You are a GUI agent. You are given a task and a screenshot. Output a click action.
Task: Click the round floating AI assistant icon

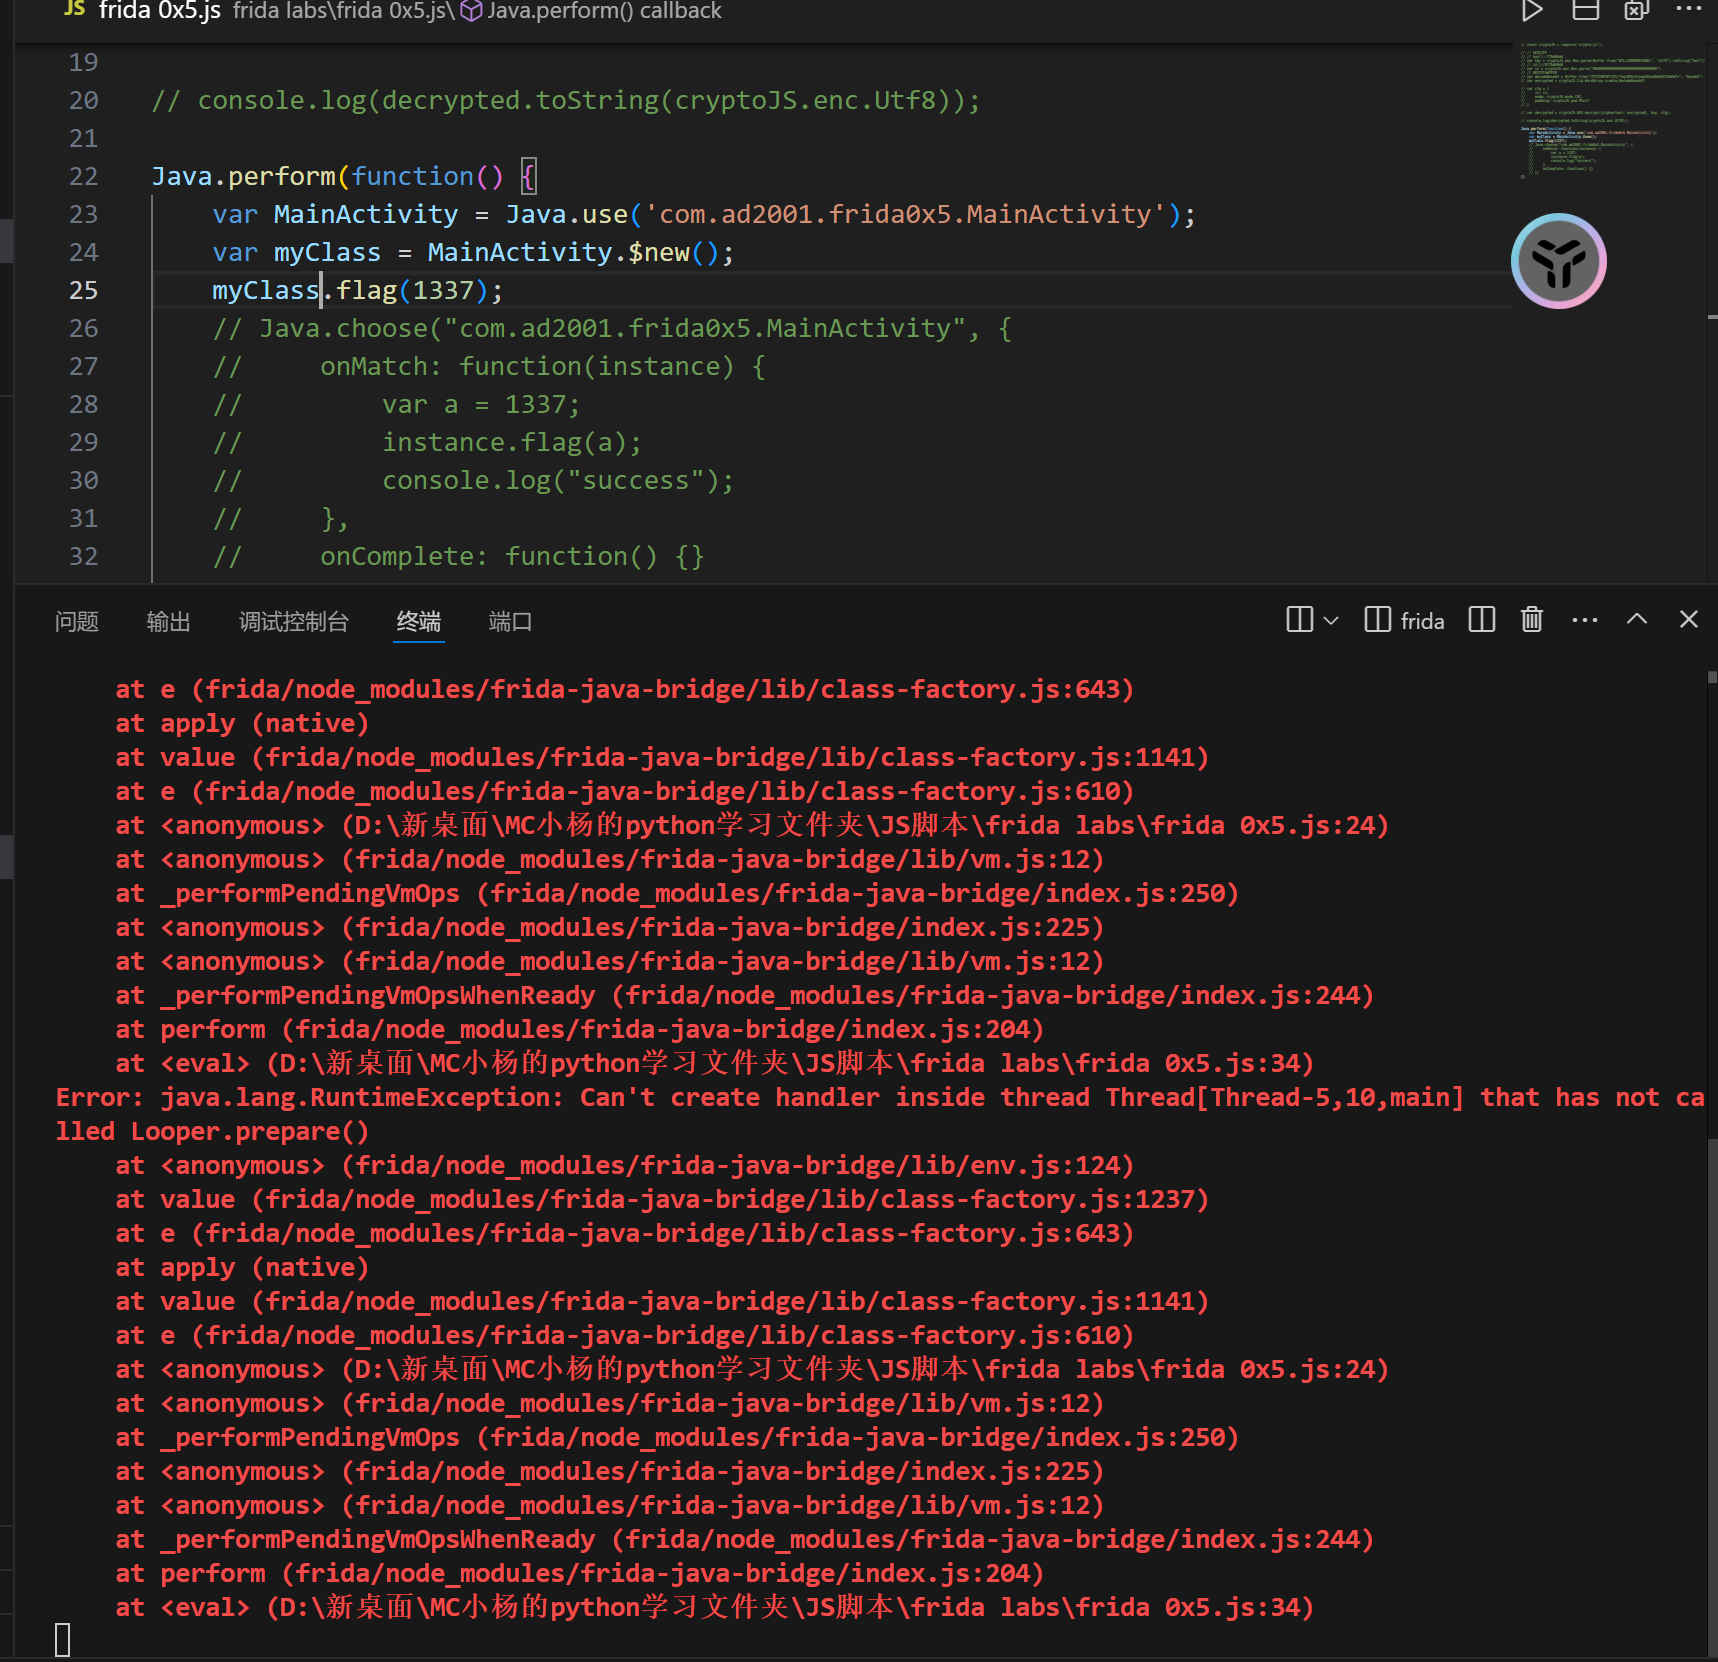1558,261
